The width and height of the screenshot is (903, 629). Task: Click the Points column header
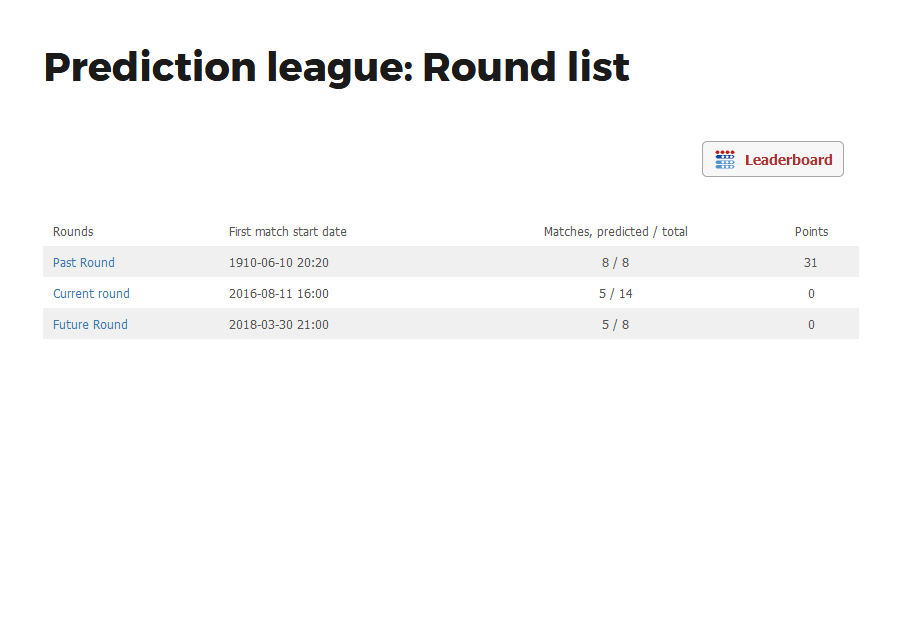[811, 232]
